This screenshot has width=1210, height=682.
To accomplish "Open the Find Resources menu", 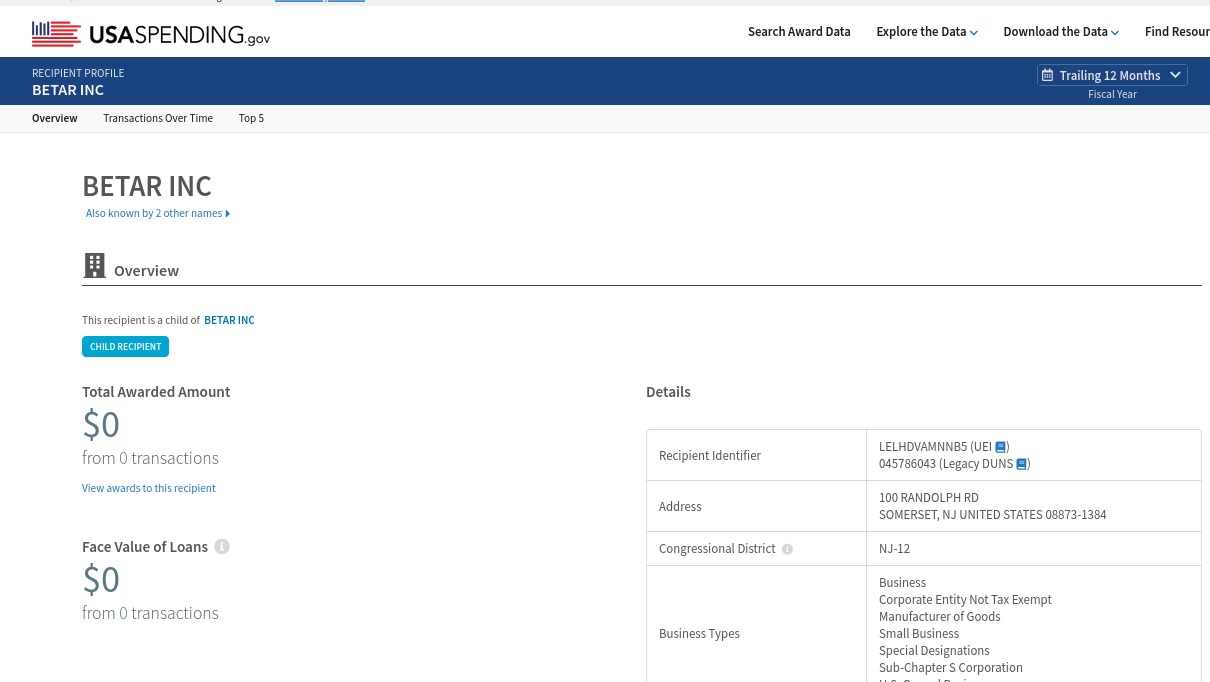I will [1177, 32].
